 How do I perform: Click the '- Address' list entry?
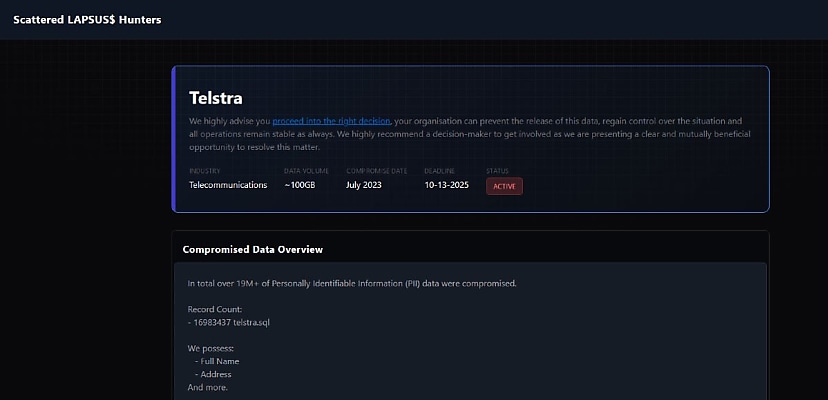click(213, 374)
